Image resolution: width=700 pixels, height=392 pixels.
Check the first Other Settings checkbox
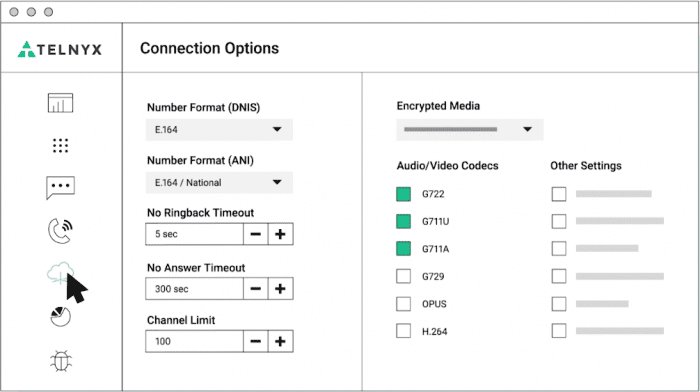pos(559,194)
